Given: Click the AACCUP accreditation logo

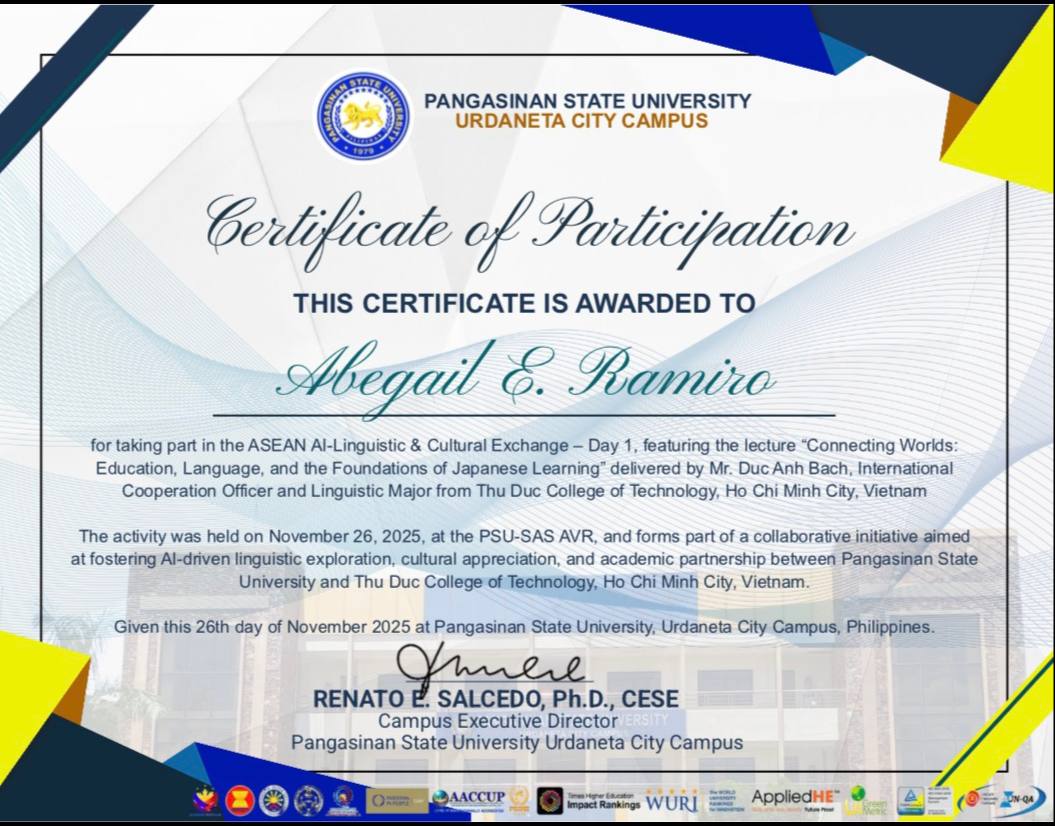Looking at the screenshot, I should click(469, 799).
